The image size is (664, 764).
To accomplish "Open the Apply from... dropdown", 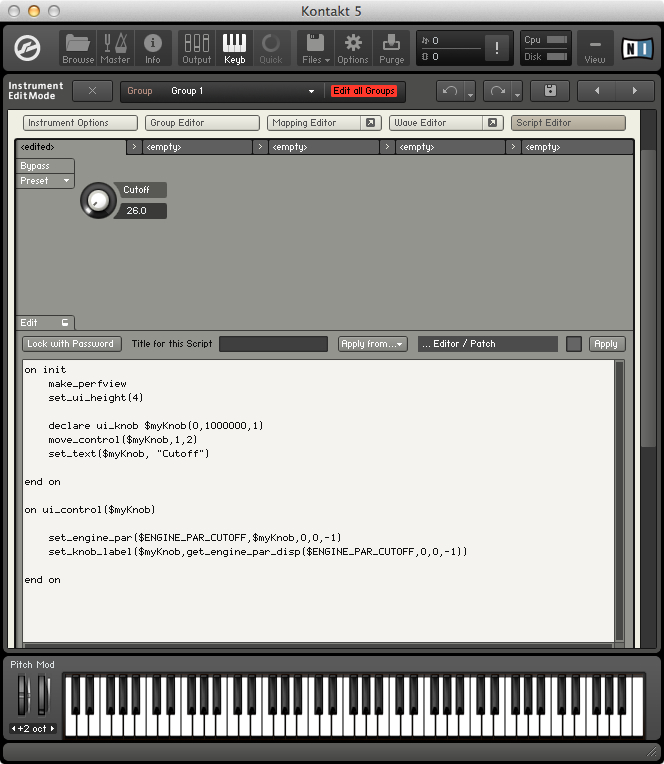I will pos(372,344).
